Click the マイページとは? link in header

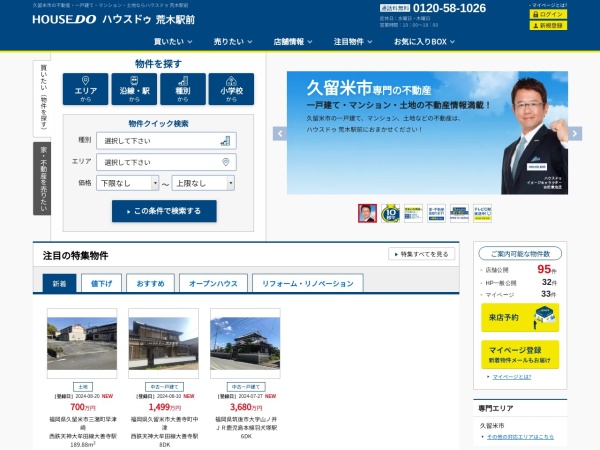coord(548,5)
